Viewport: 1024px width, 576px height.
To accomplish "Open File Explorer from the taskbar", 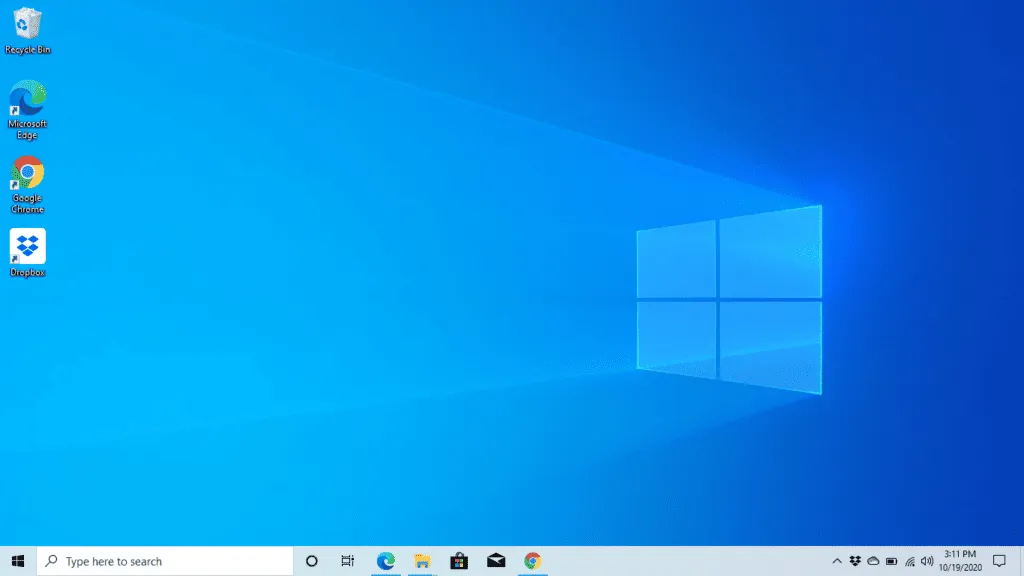I will point(422,561).
